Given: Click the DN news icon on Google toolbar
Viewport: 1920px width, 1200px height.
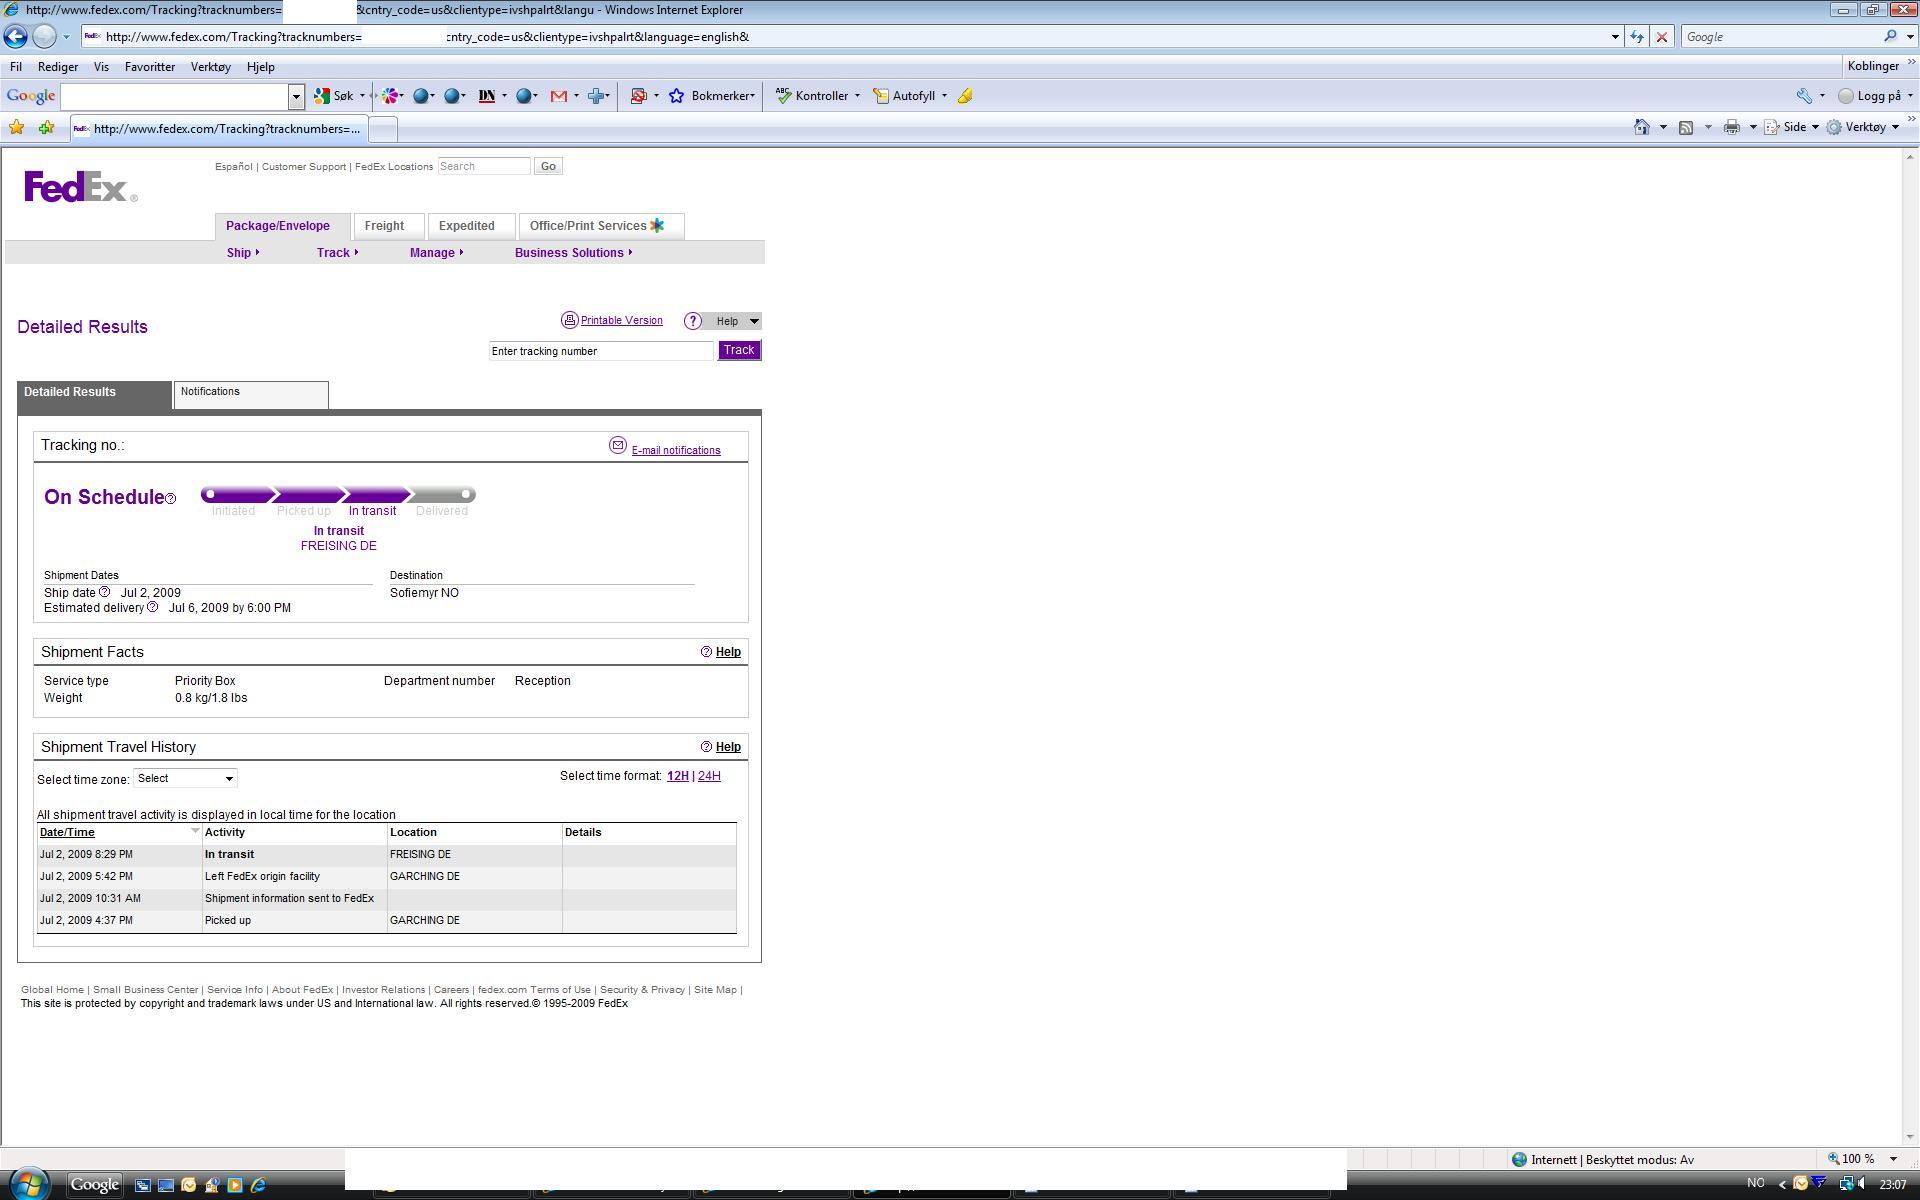Looking at the screenshot, I should coord(487,96).
